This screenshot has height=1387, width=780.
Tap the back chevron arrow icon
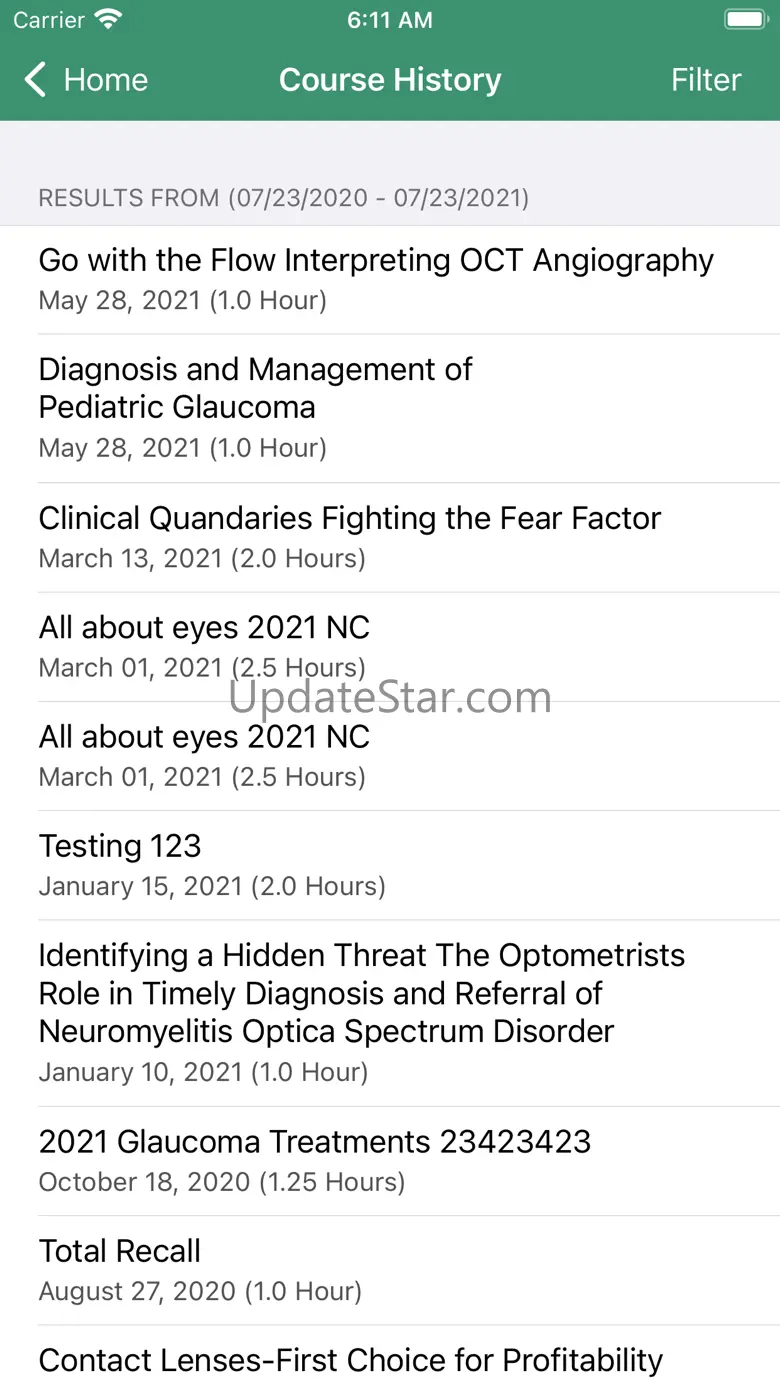tap(35, 80)
